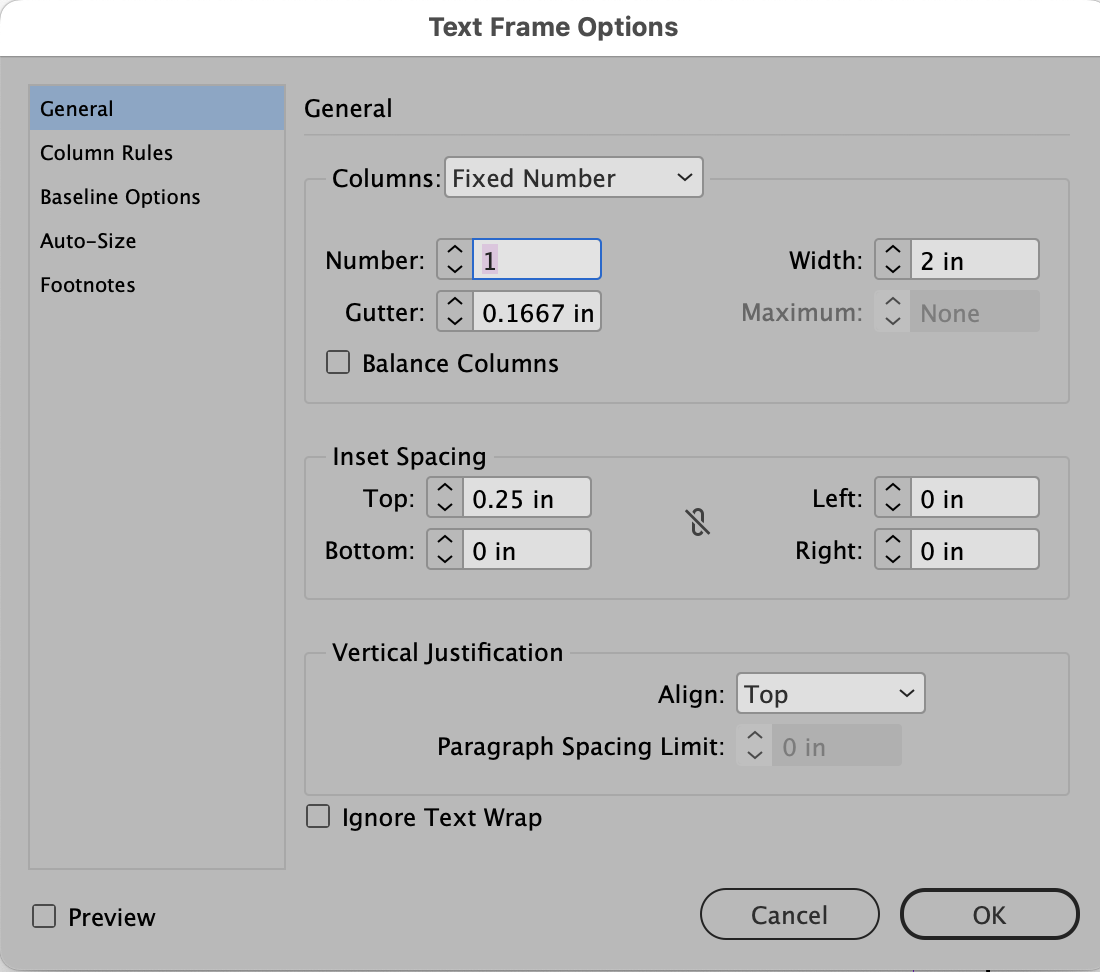Screen dimensions: 1100x972
Task: Dismiss the dialog via Cancel
Action: pyautogui.click(x=789, y=914)
